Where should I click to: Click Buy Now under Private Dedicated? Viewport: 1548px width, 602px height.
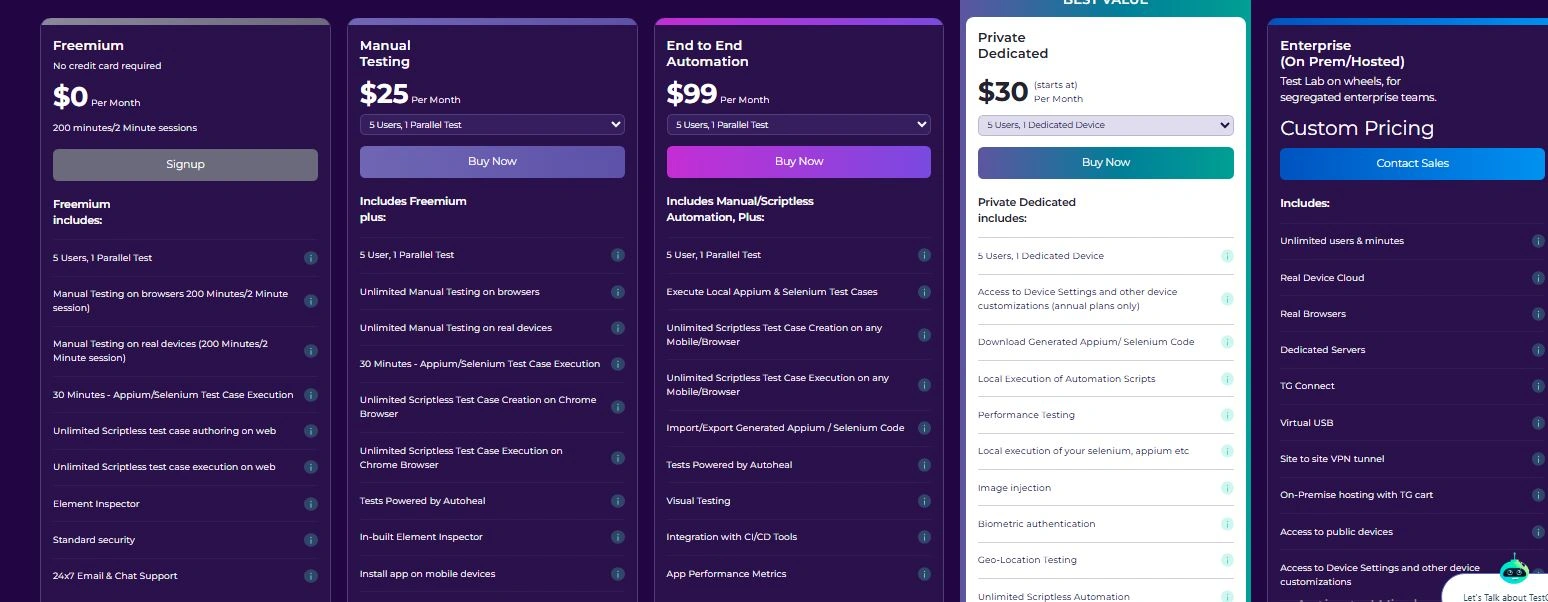[x=1105, y=162]
